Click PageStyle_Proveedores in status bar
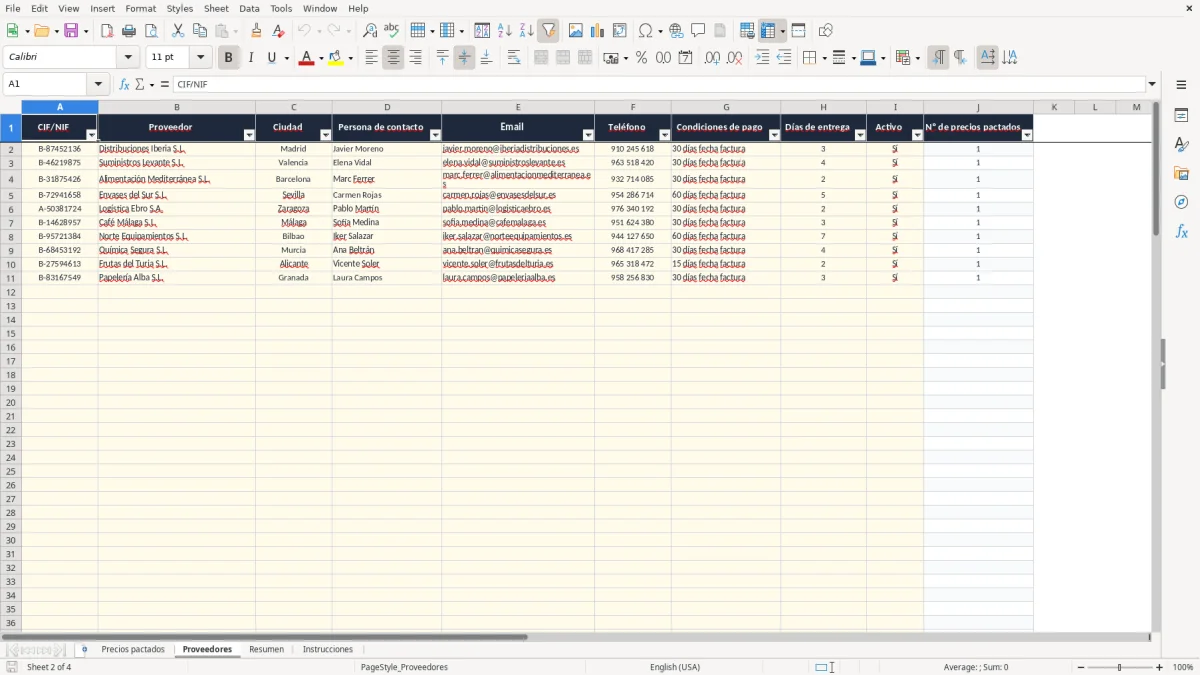This screenshot has height=675, width=1200. click(x=404, y=667)
